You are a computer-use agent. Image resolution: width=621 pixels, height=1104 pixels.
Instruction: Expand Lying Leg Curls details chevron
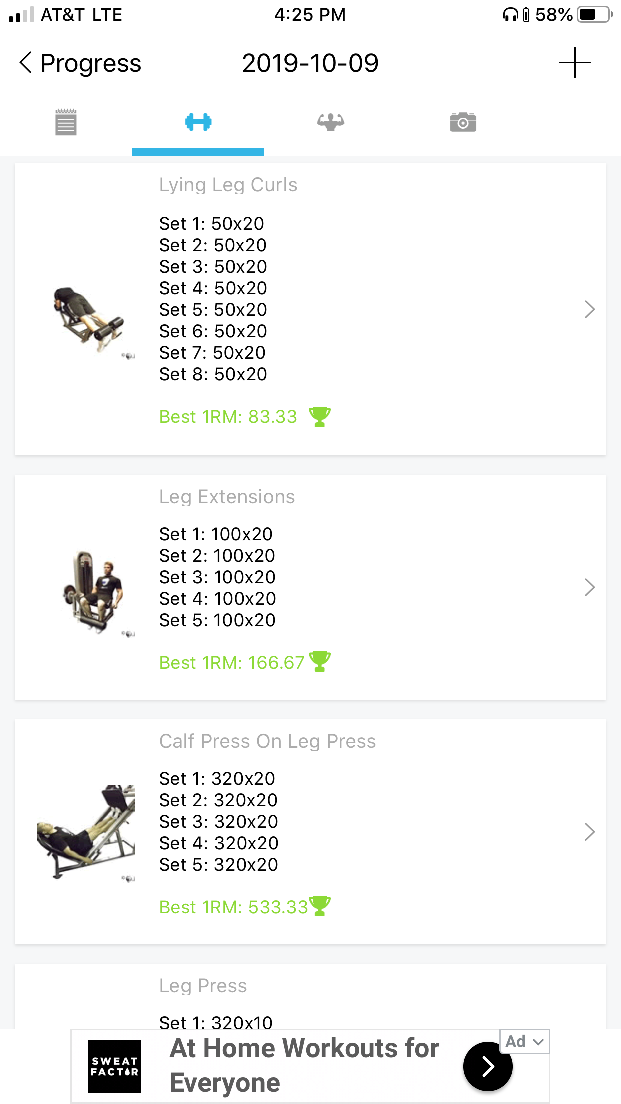click(589, 310)
